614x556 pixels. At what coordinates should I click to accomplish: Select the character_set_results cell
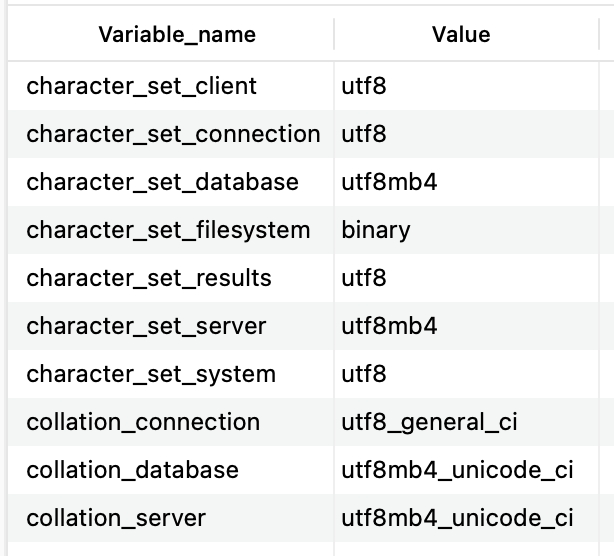[x=149, y=278]
